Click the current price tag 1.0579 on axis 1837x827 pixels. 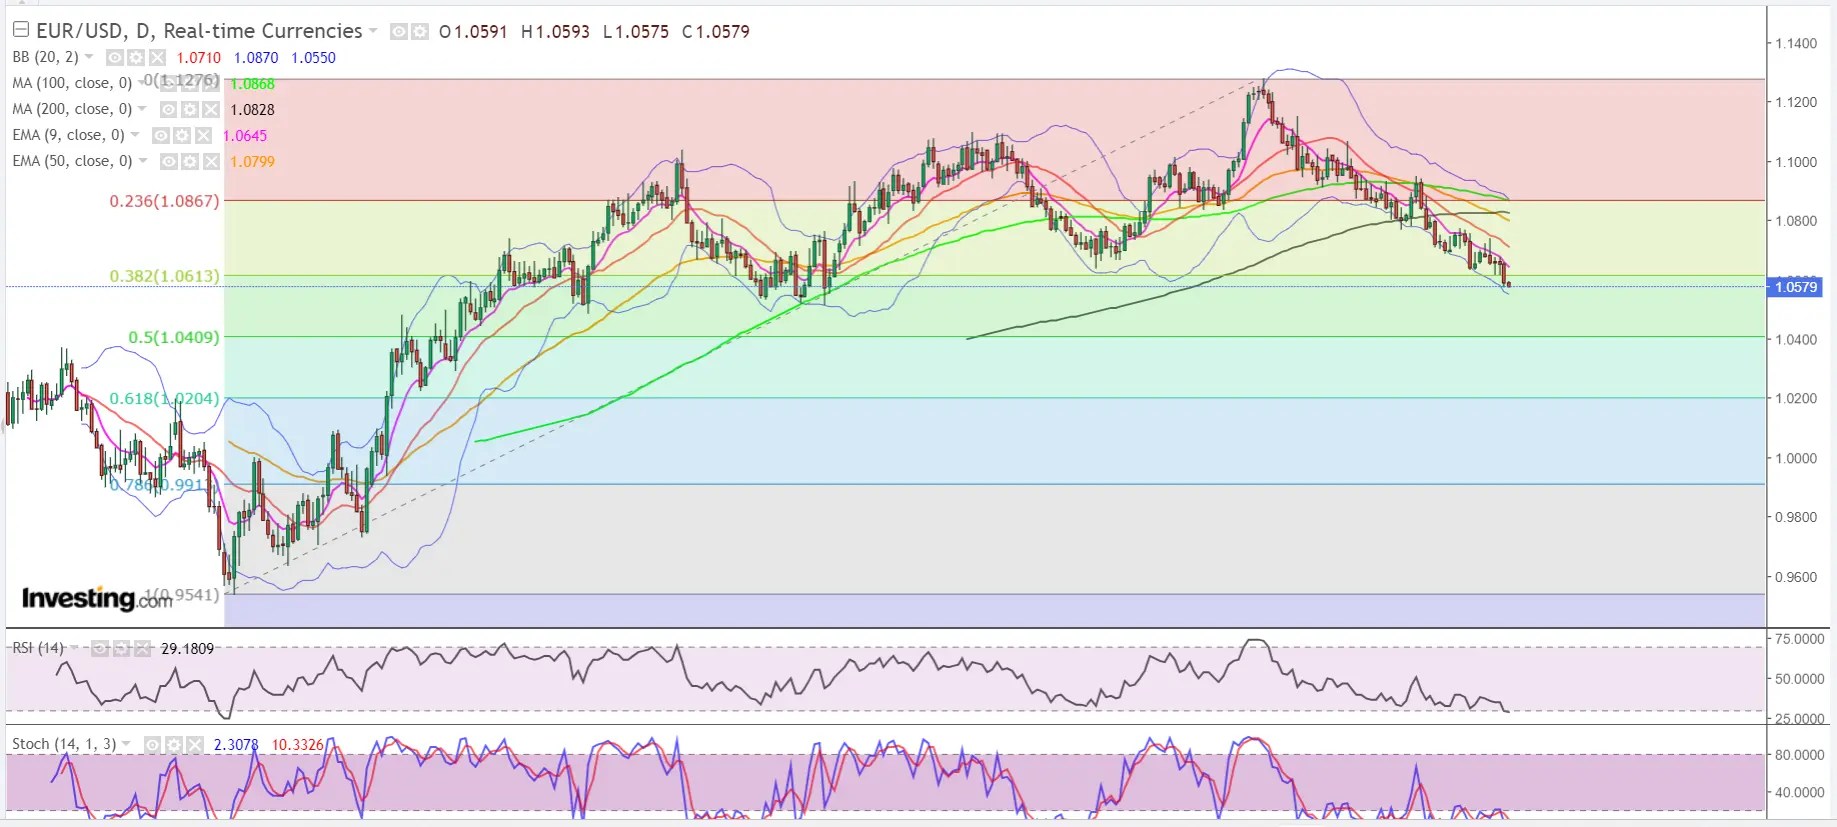point(1796,287)
